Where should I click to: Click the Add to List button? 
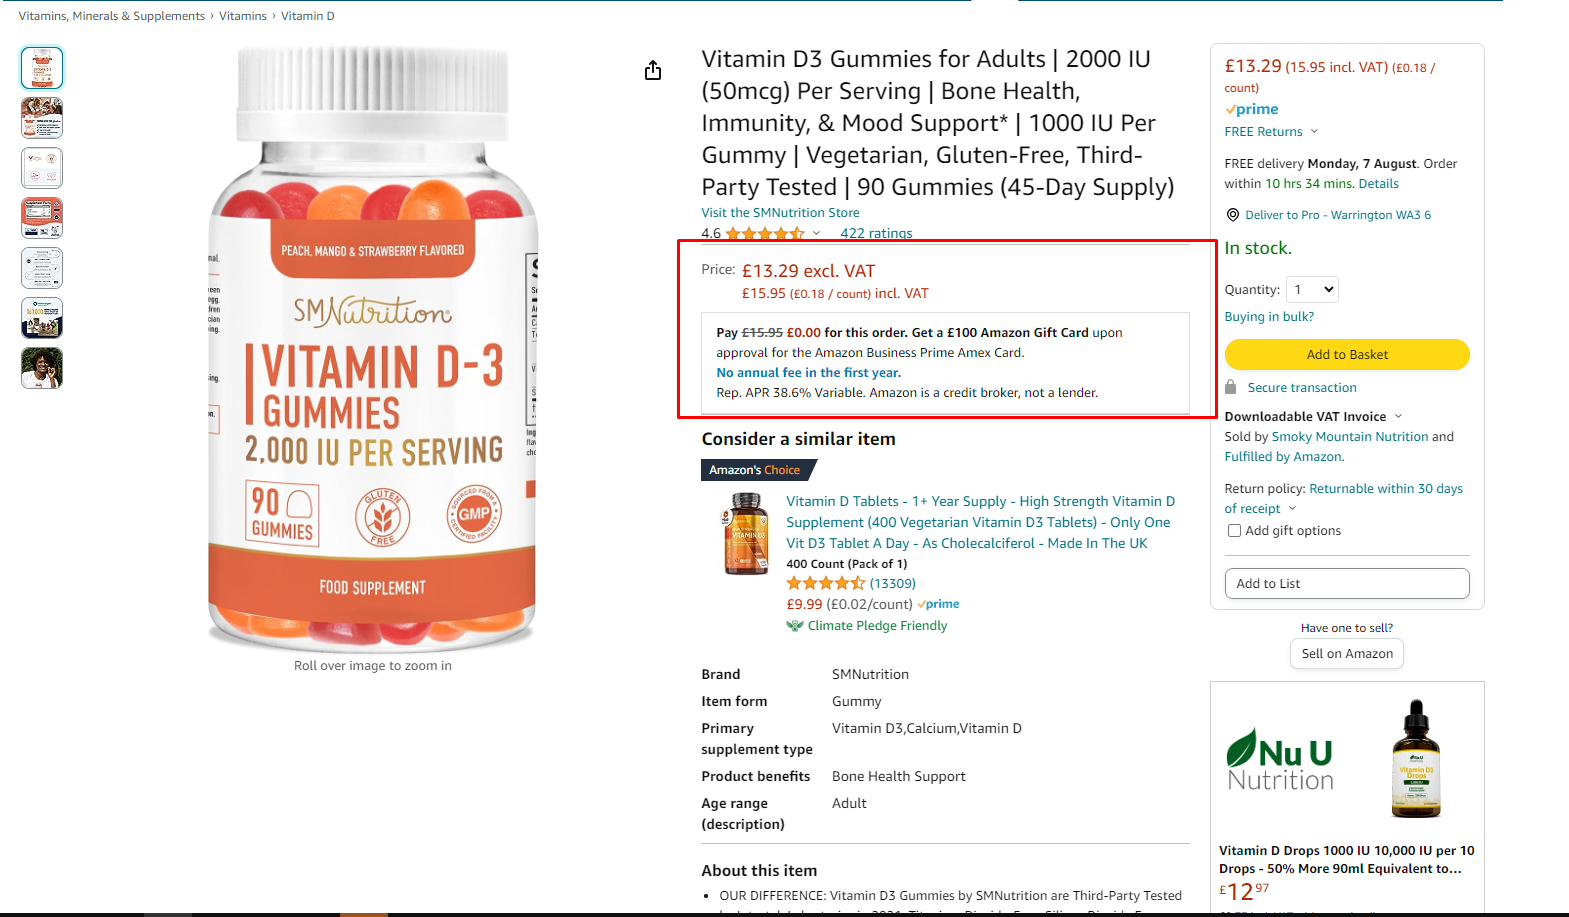[x=1347, y=584]
